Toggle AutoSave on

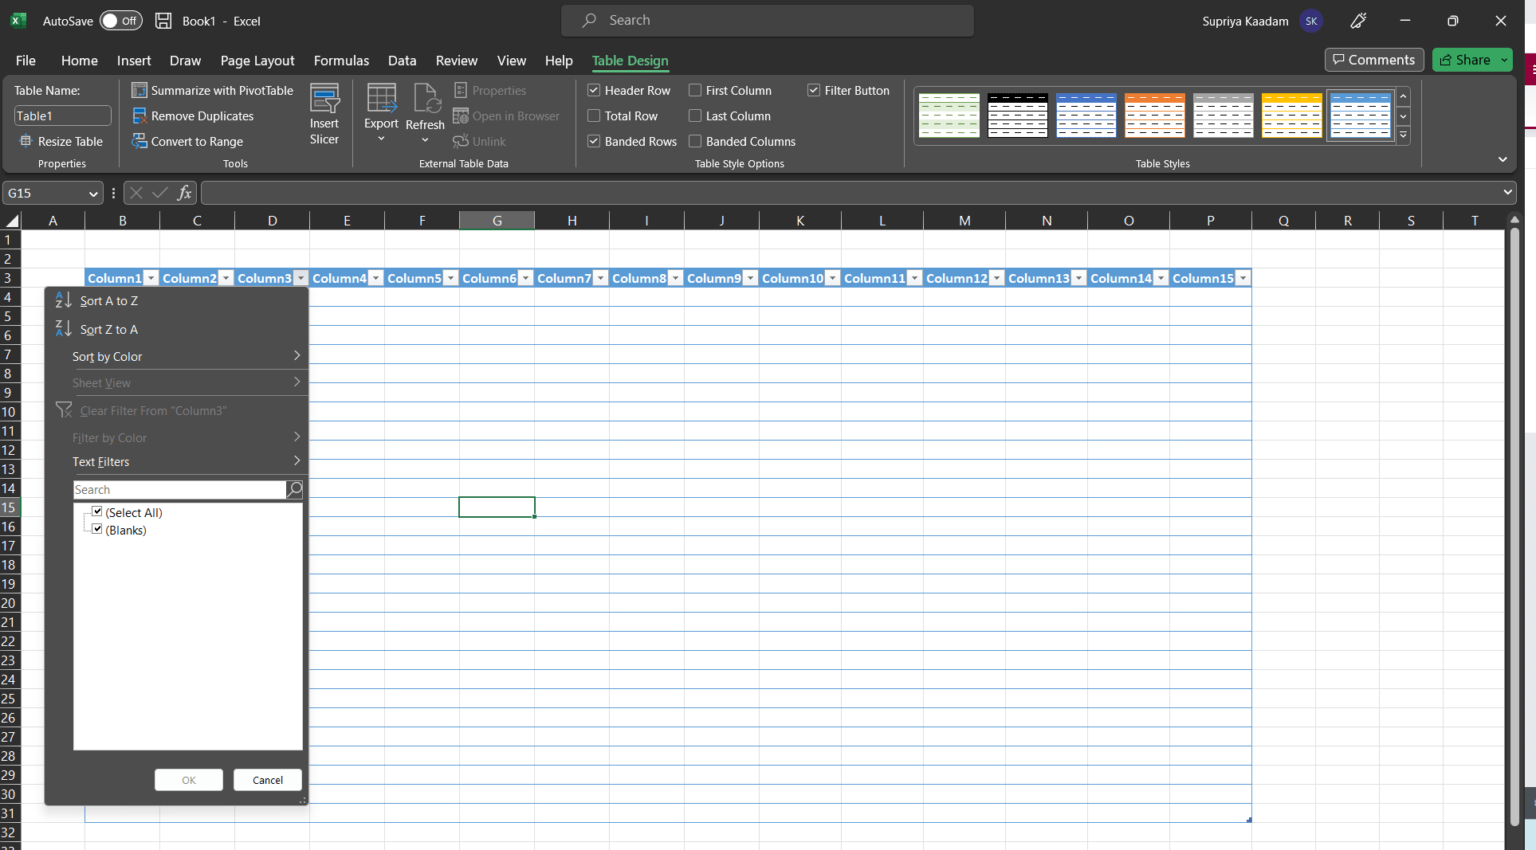120,20
